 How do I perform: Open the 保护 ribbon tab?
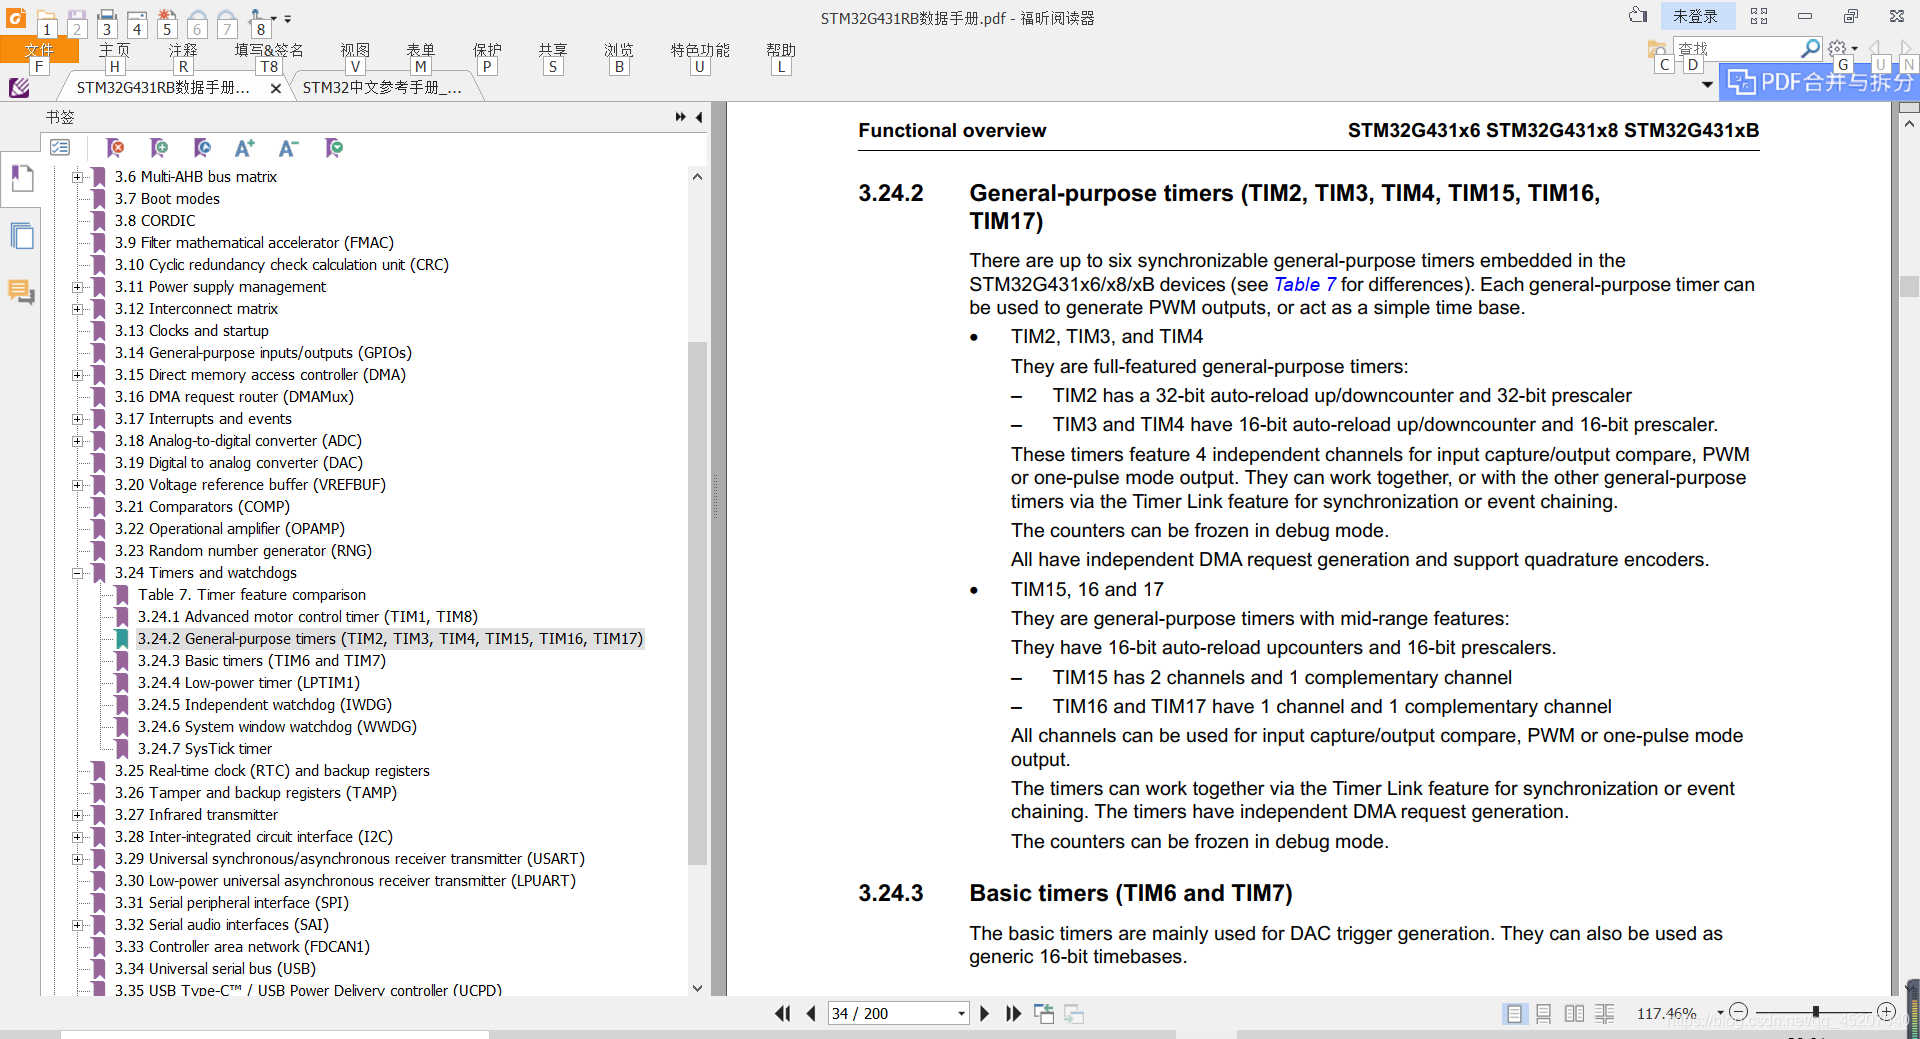point(487,50)
